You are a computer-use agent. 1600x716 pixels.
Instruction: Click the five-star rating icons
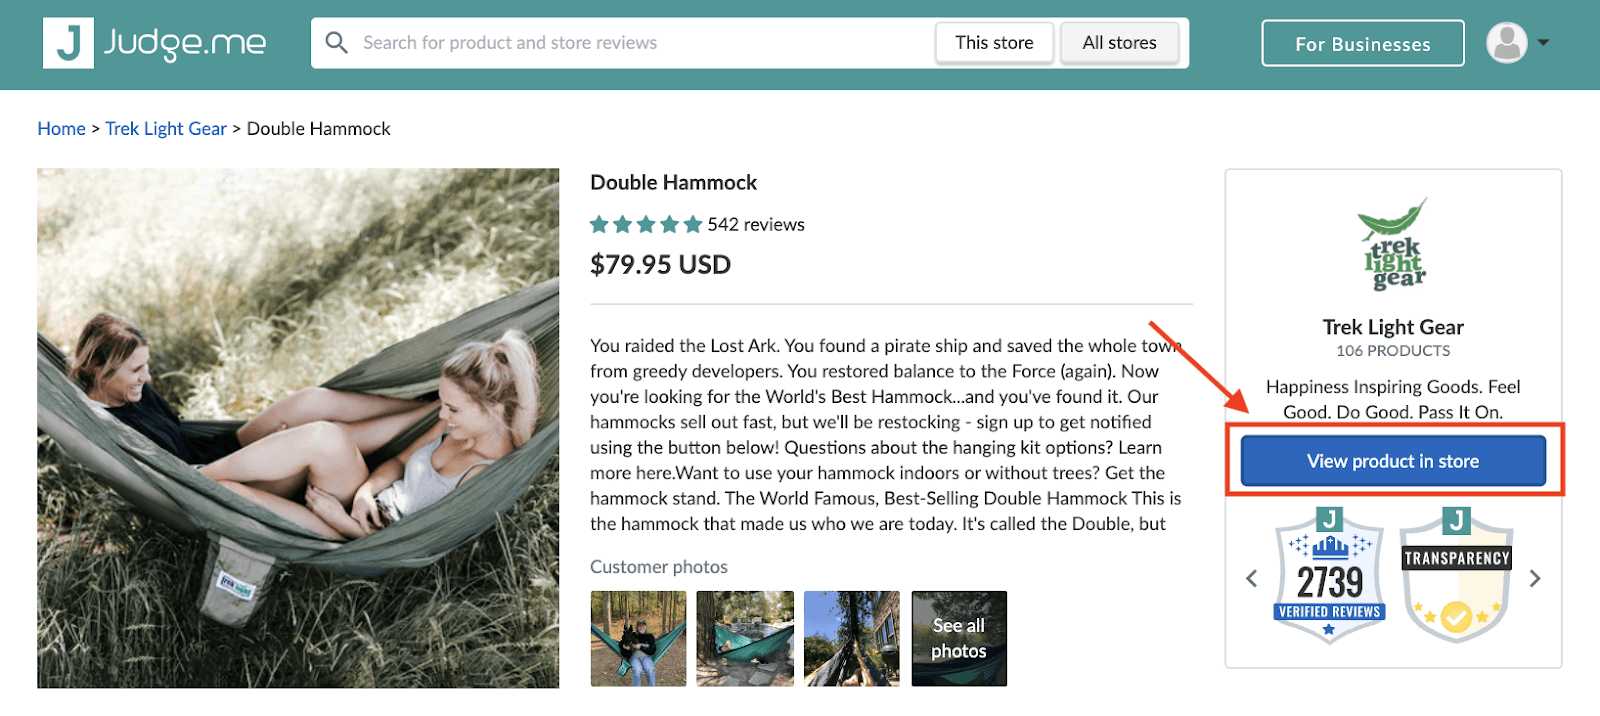coord(645,225)
